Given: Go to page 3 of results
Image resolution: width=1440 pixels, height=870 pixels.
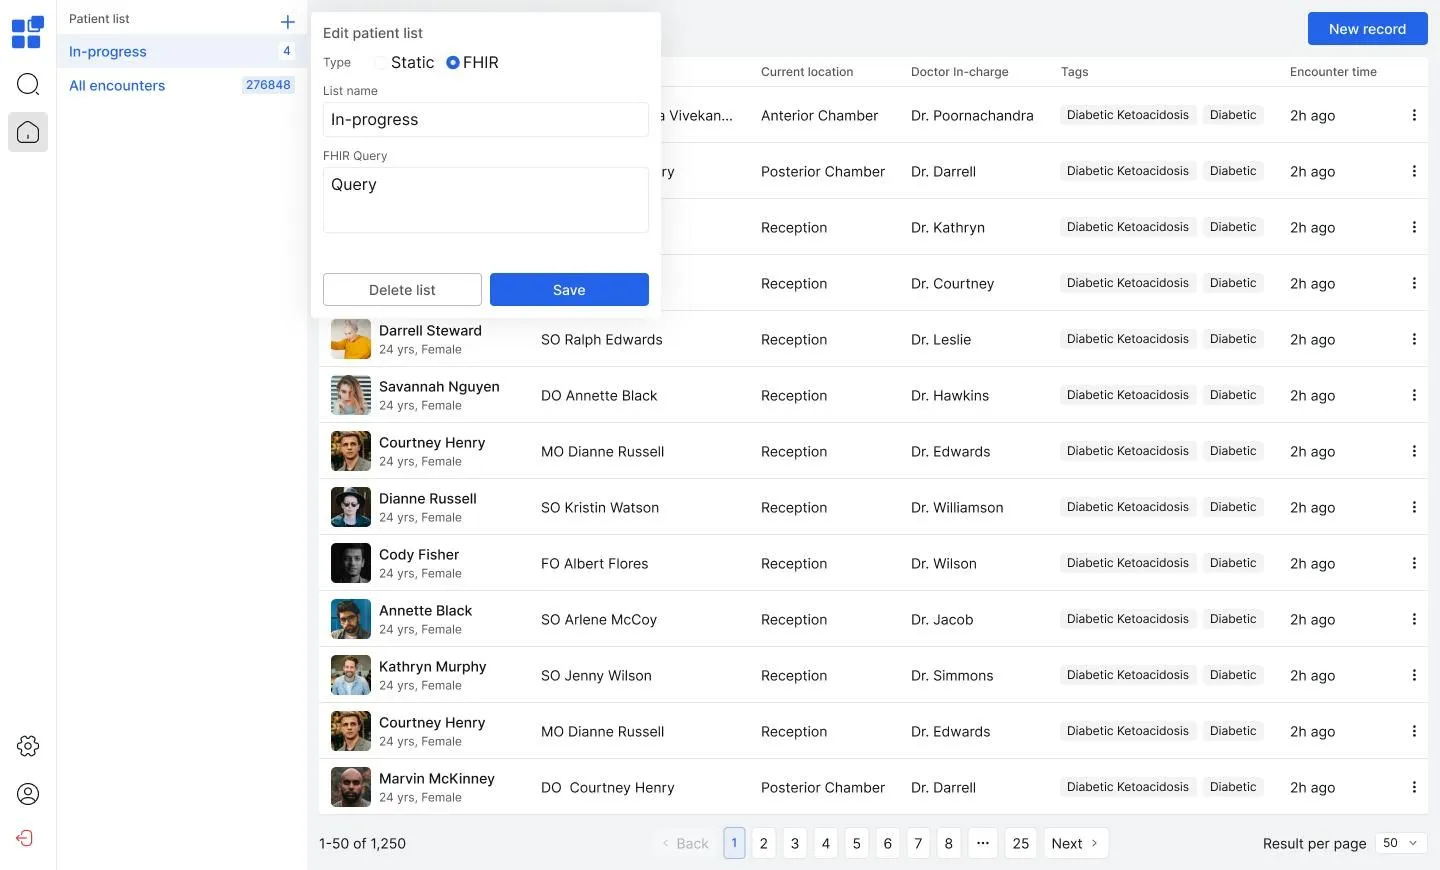Looking at the screenshot, I should point(794,843).
